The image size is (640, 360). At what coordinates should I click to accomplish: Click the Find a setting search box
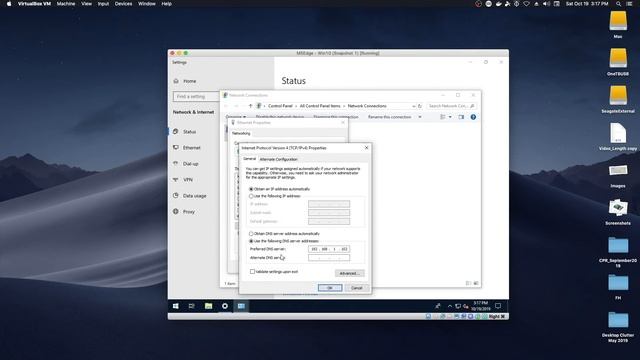tap(196, 97)
